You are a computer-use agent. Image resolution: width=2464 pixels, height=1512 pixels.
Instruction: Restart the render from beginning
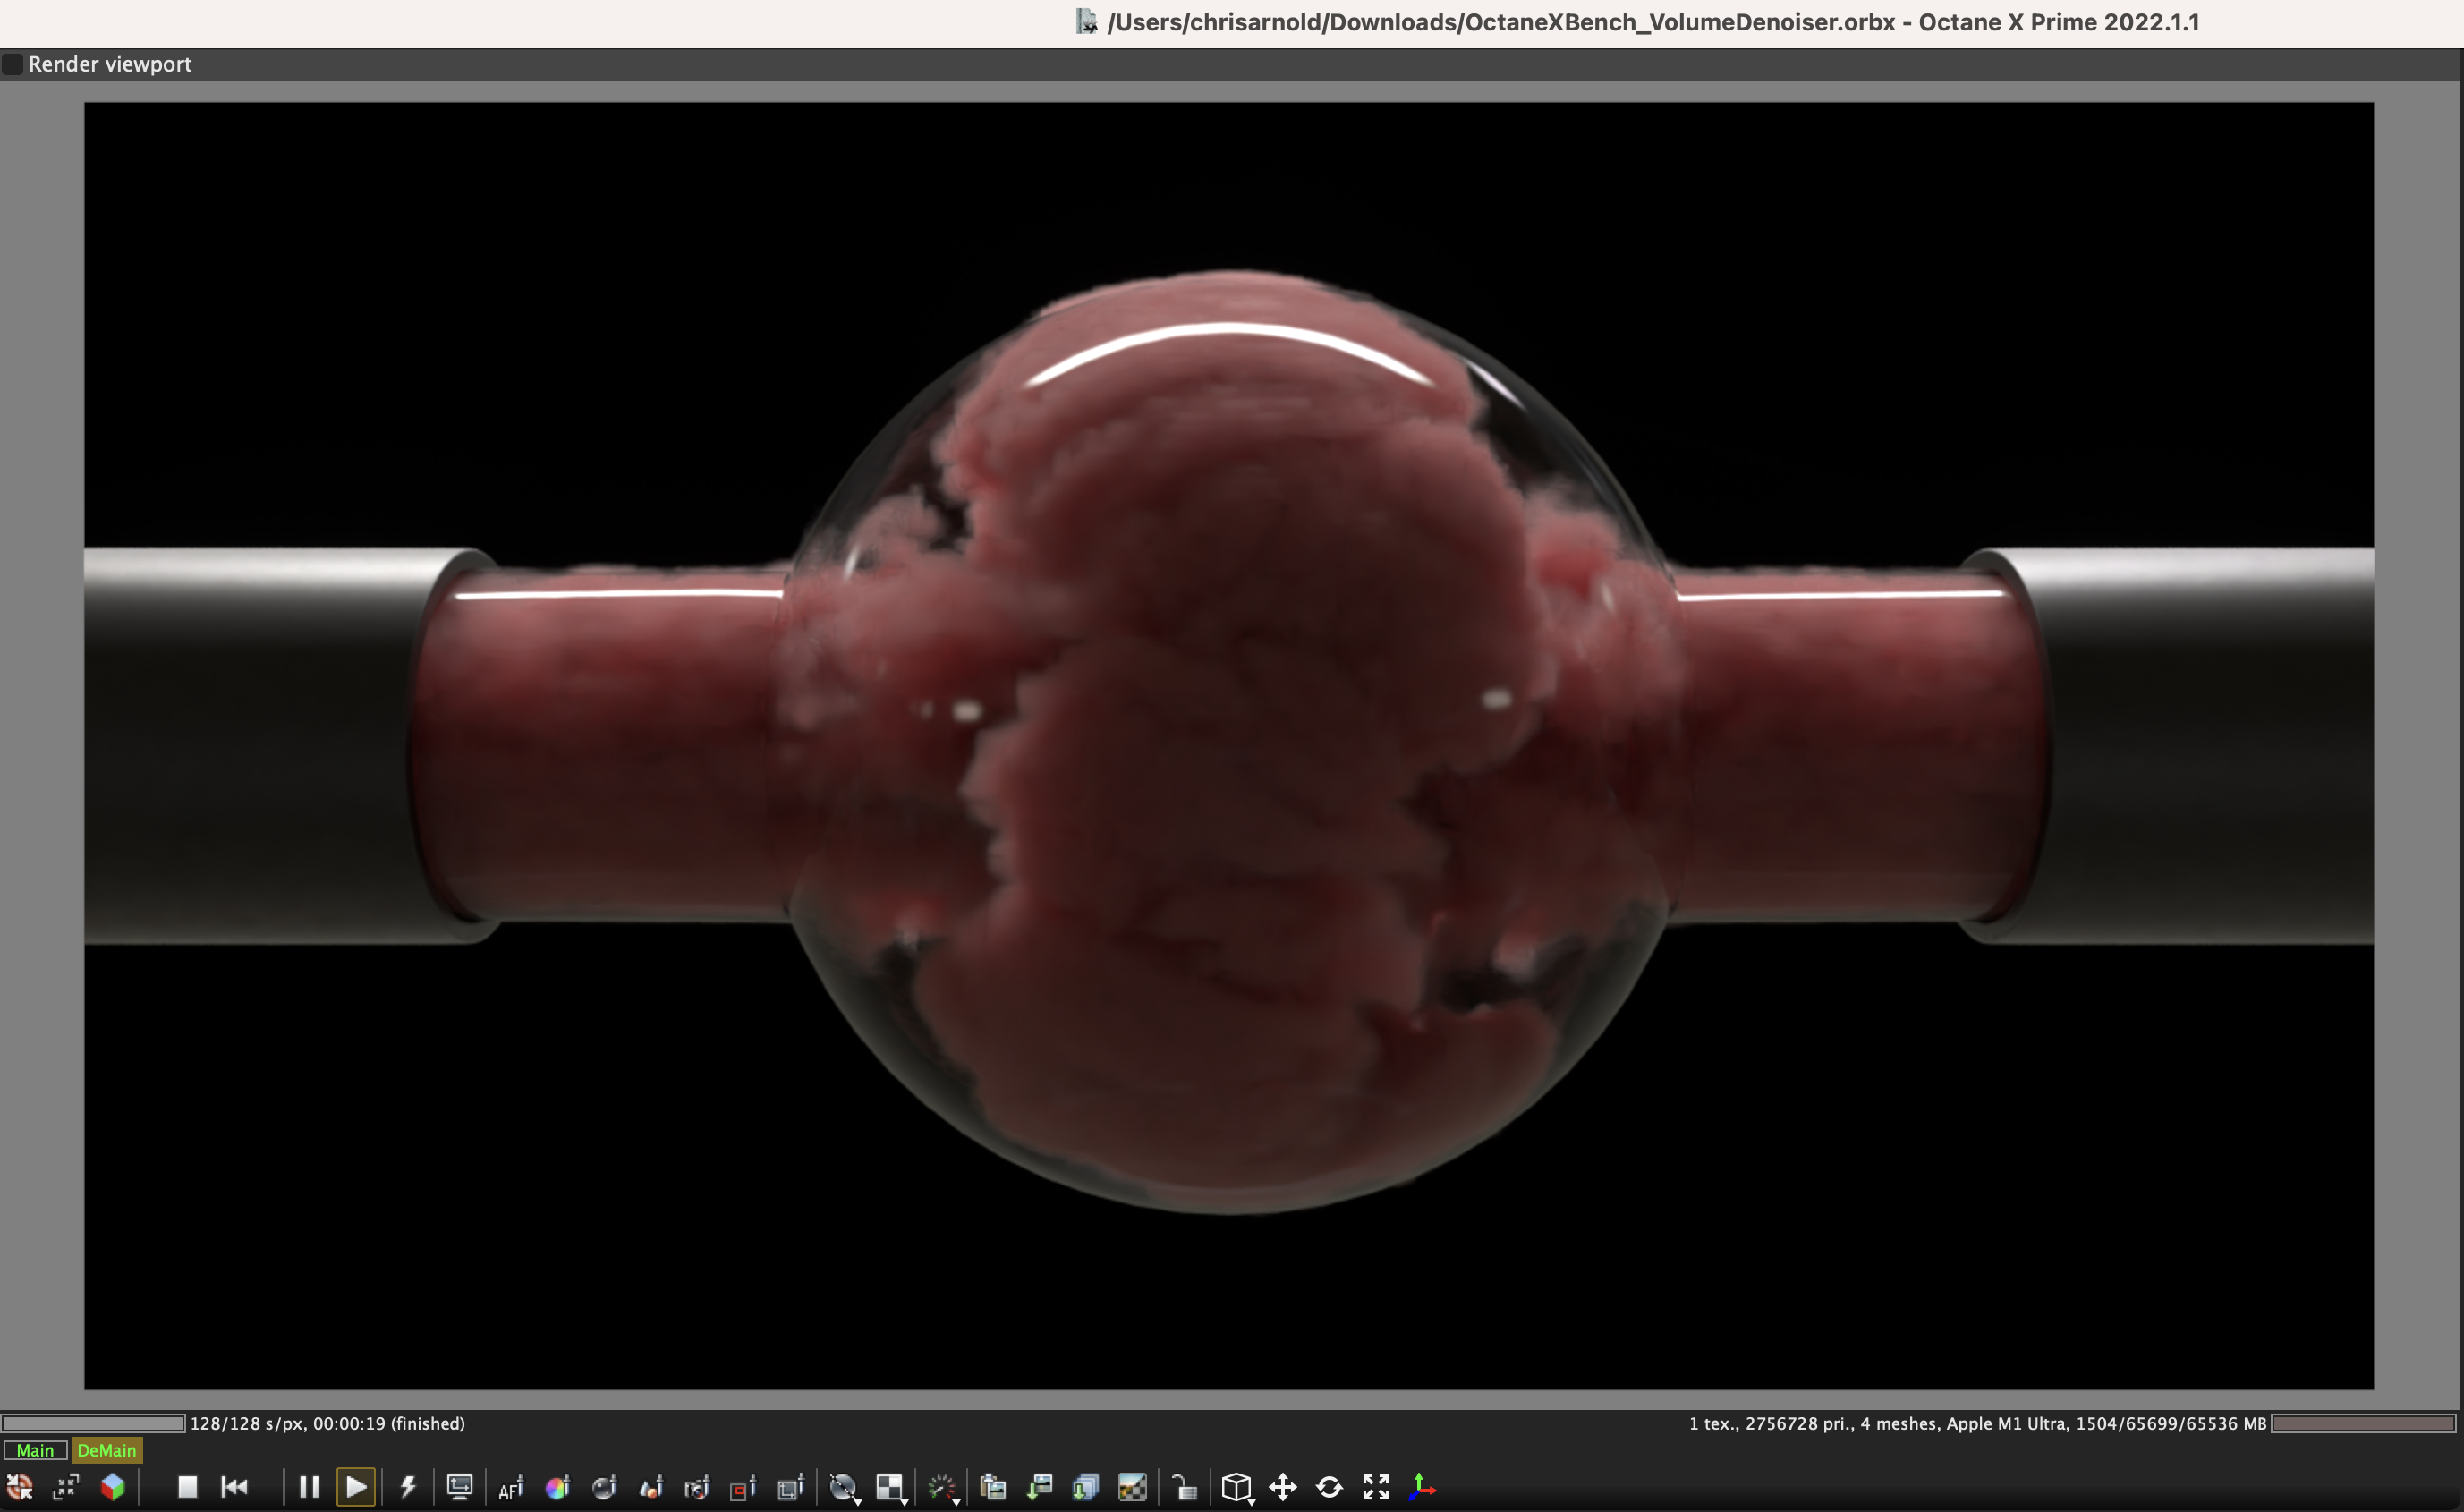[235, 1487]
